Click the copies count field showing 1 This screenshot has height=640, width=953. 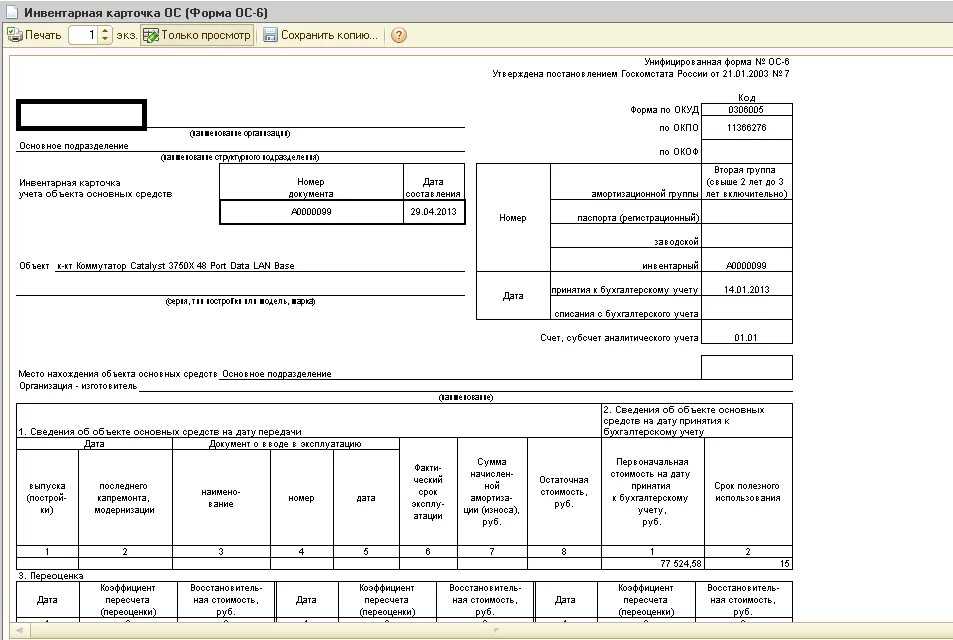84,35
